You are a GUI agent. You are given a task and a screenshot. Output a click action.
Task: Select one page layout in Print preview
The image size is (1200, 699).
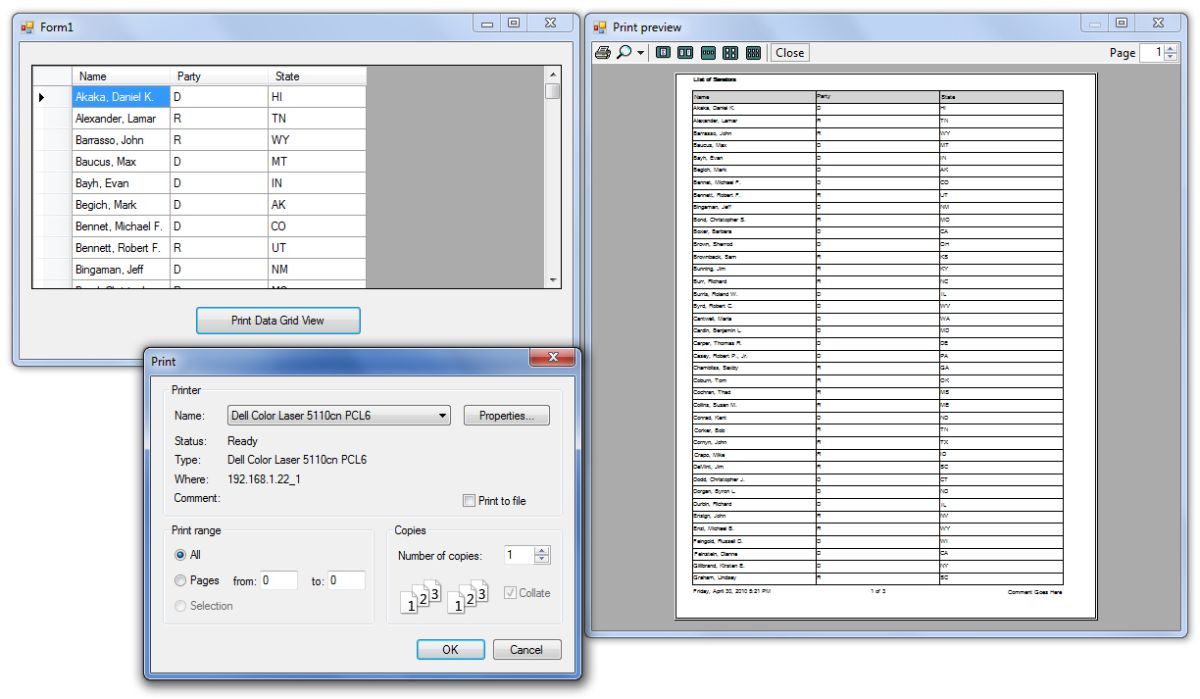[x=663, y=53]
